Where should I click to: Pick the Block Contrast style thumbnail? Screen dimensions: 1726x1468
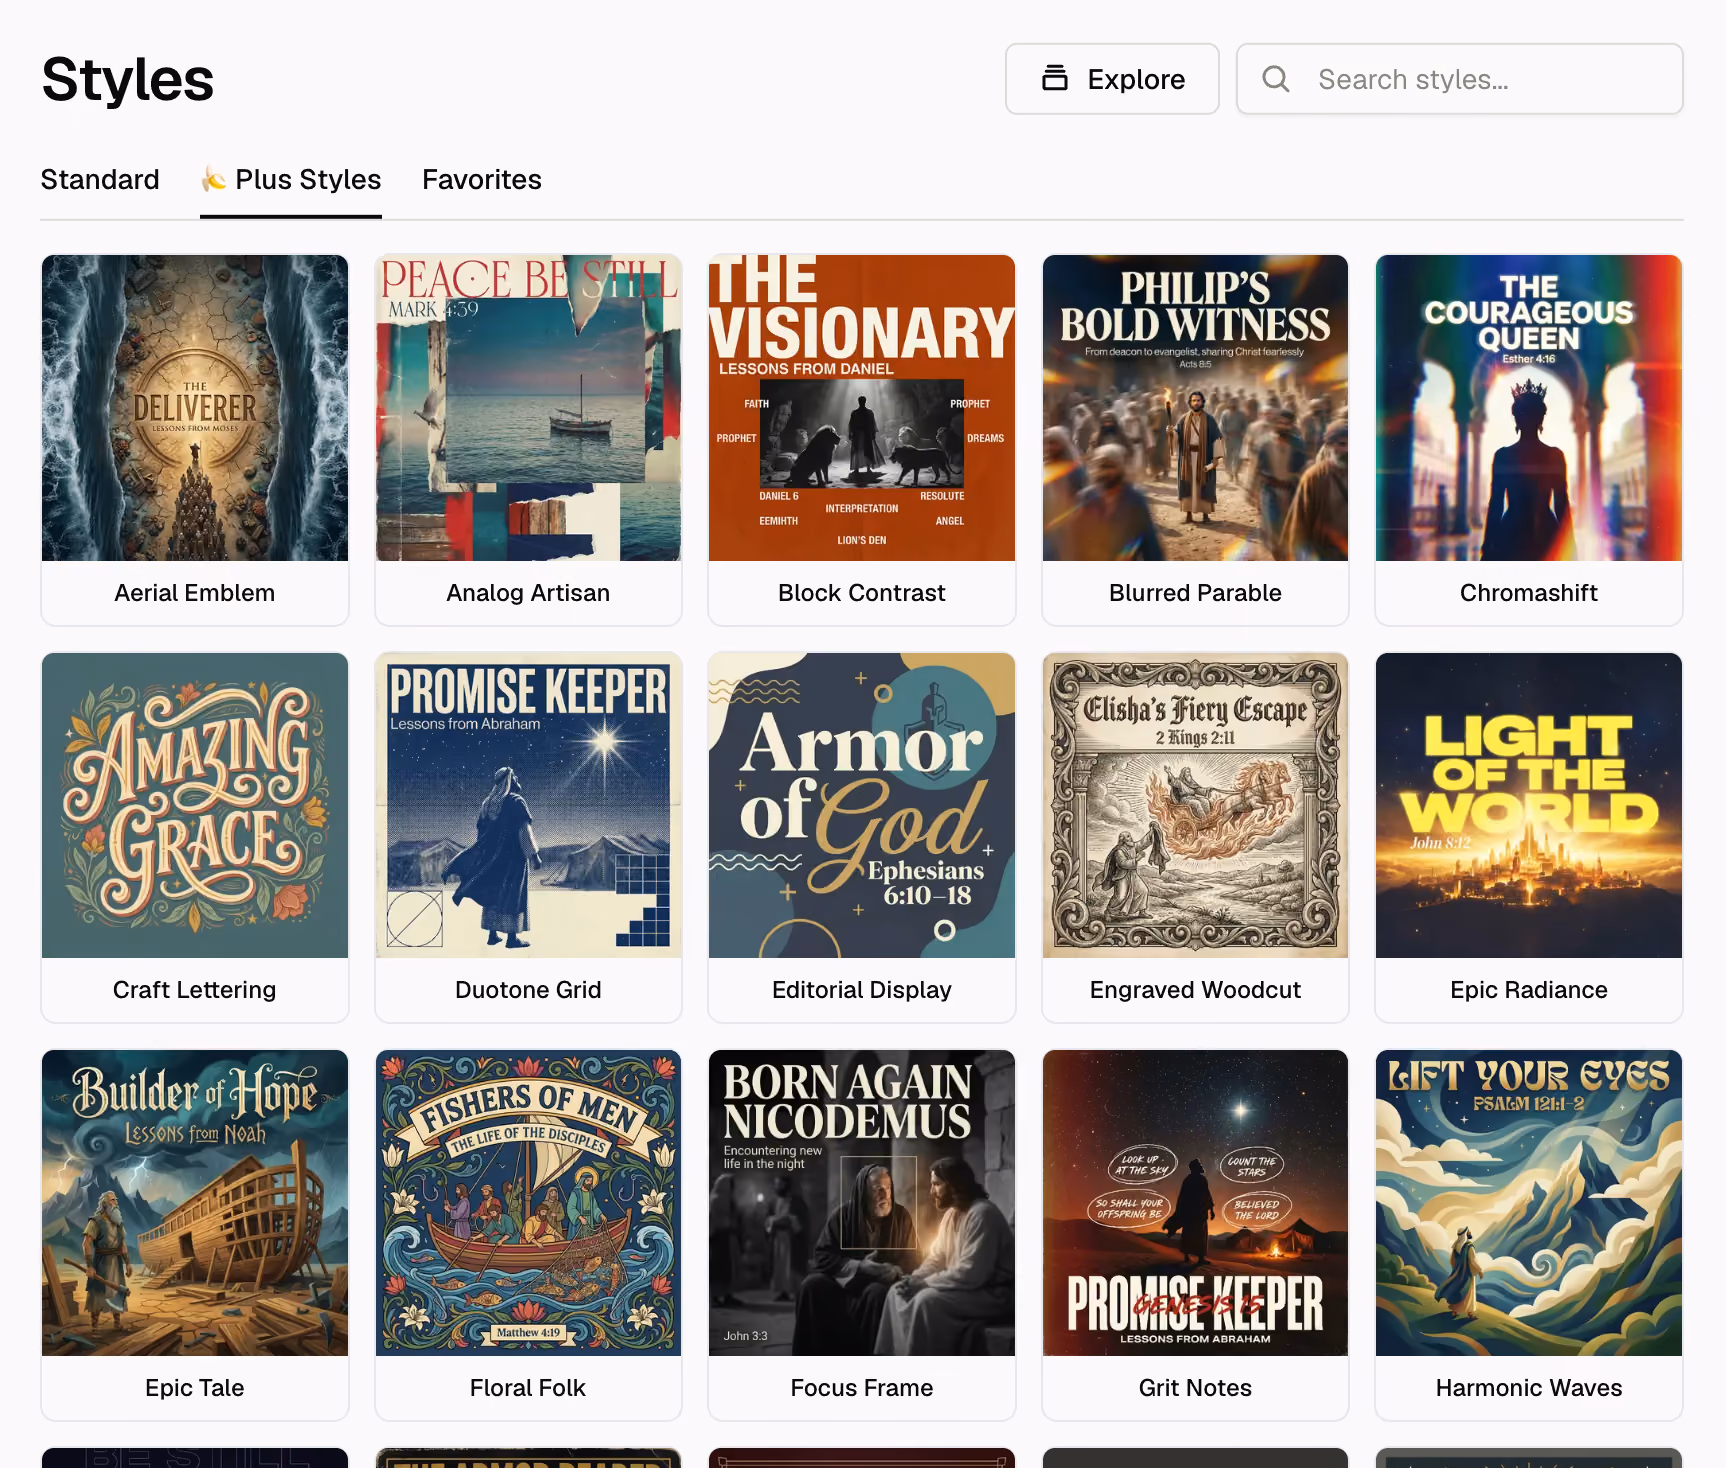(862, 408)
